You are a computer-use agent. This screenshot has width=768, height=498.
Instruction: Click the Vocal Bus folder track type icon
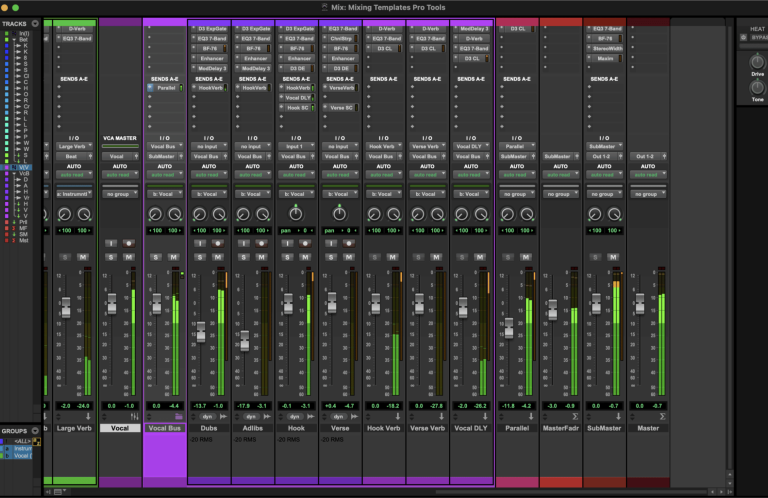pyautogui.click(x=179, y=417)
